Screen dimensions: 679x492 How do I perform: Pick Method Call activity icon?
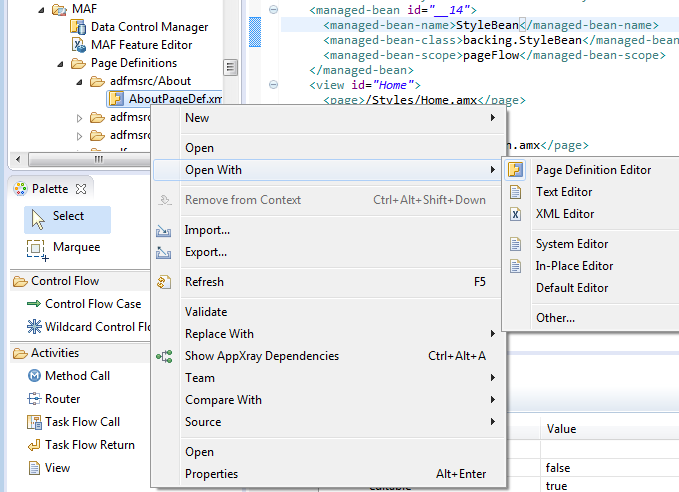(x=34, y=375)
